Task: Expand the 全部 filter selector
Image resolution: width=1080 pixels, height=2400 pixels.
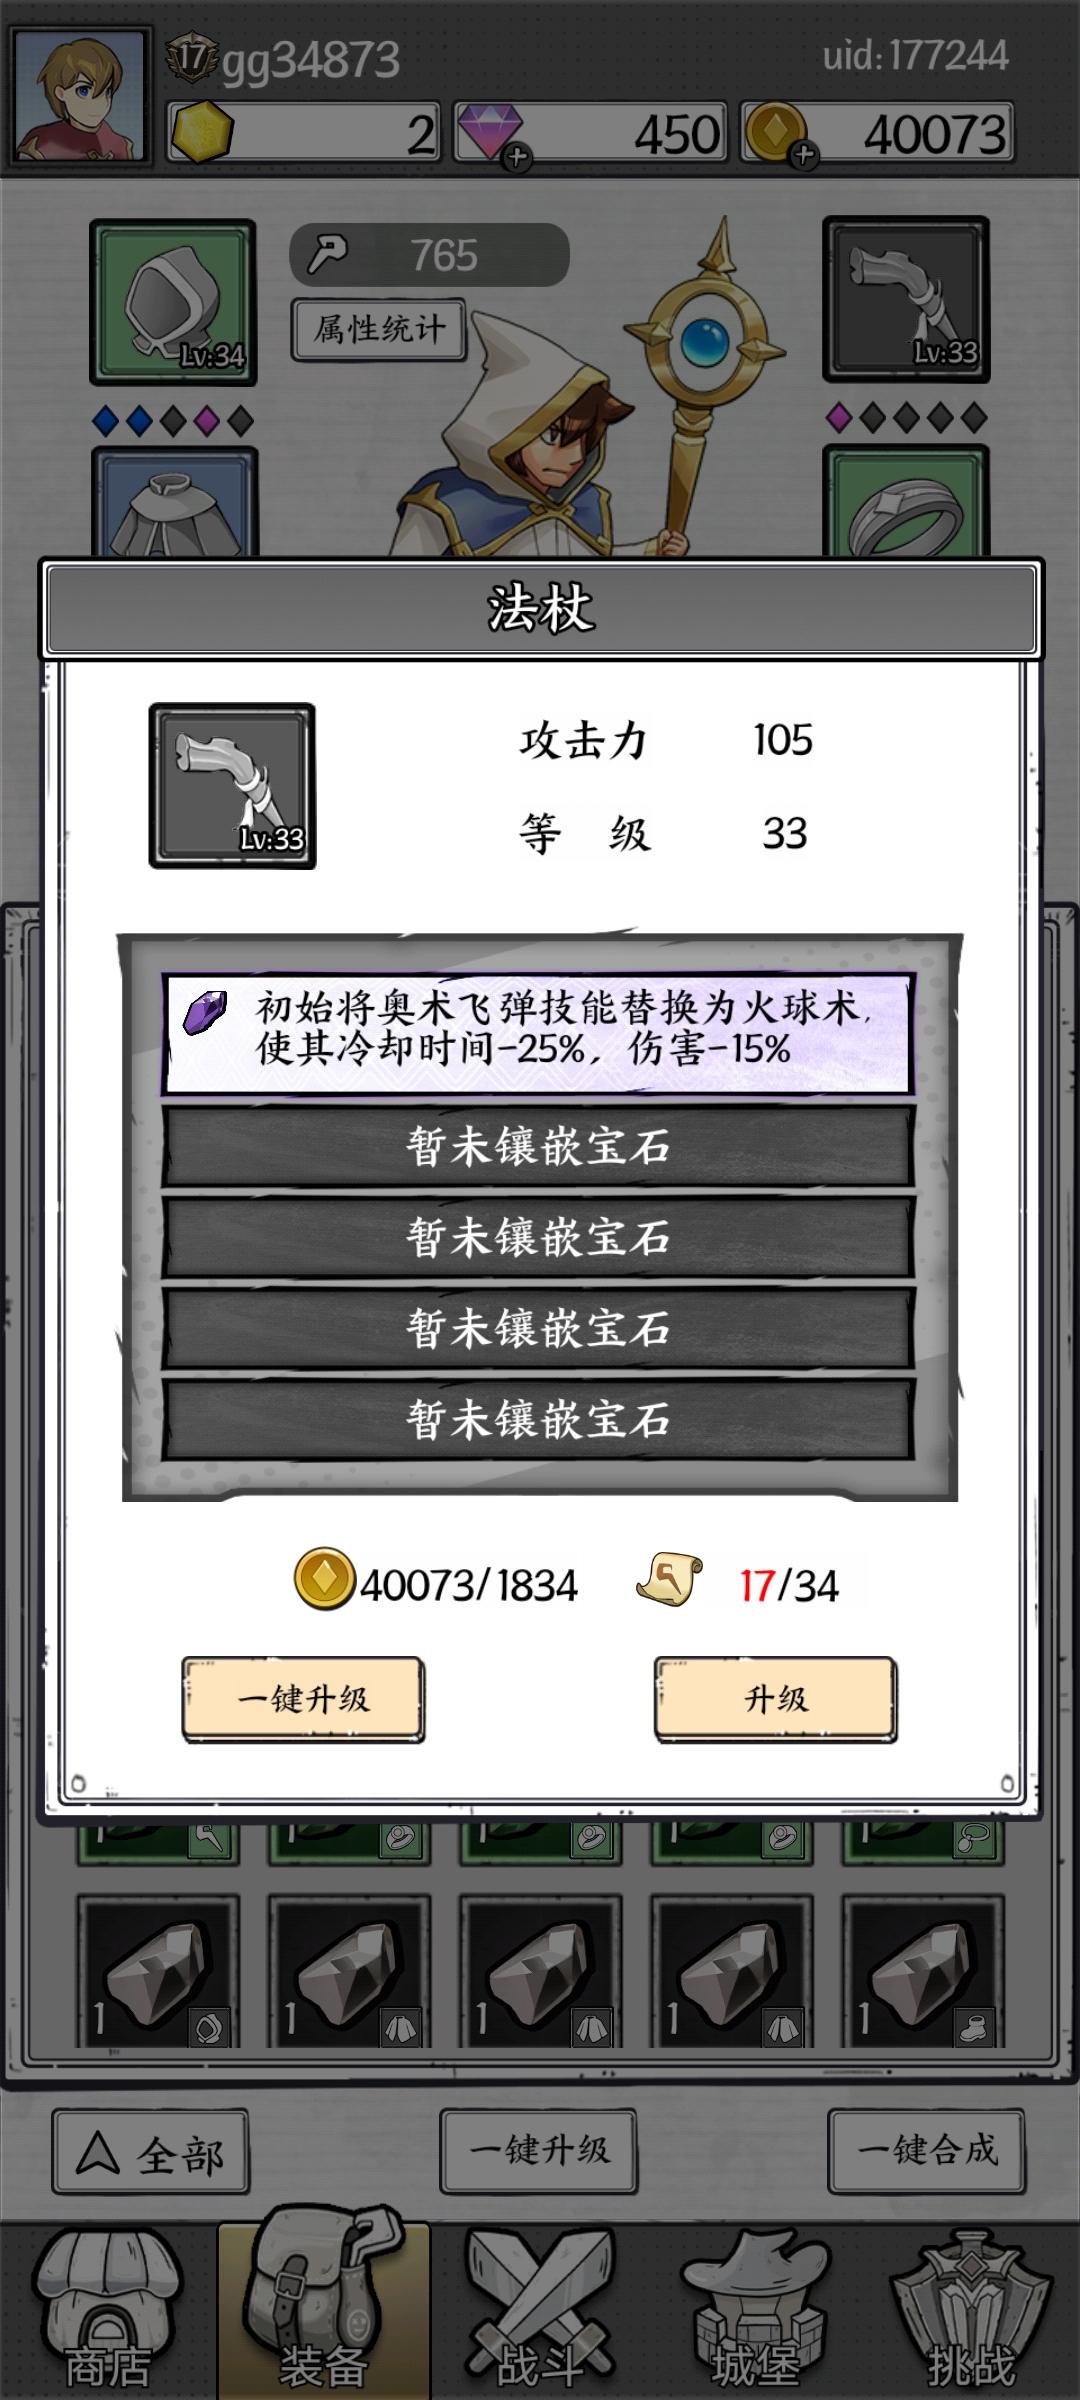Action: click(x=151, y=2151)
